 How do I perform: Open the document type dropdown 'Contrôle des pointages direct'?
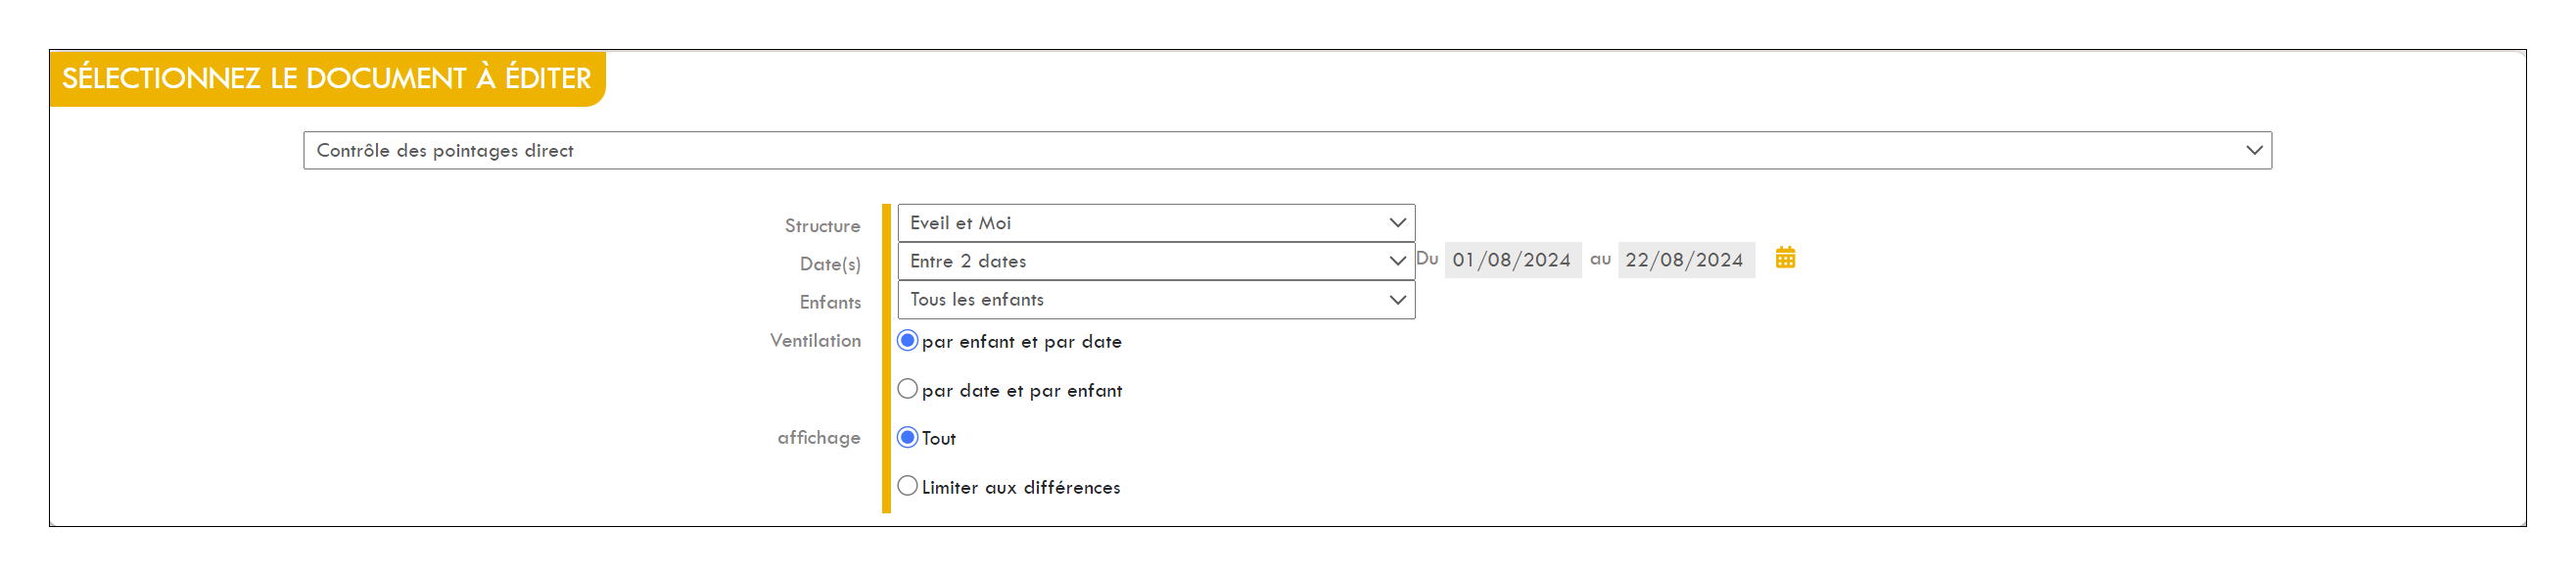point(1287,150)
